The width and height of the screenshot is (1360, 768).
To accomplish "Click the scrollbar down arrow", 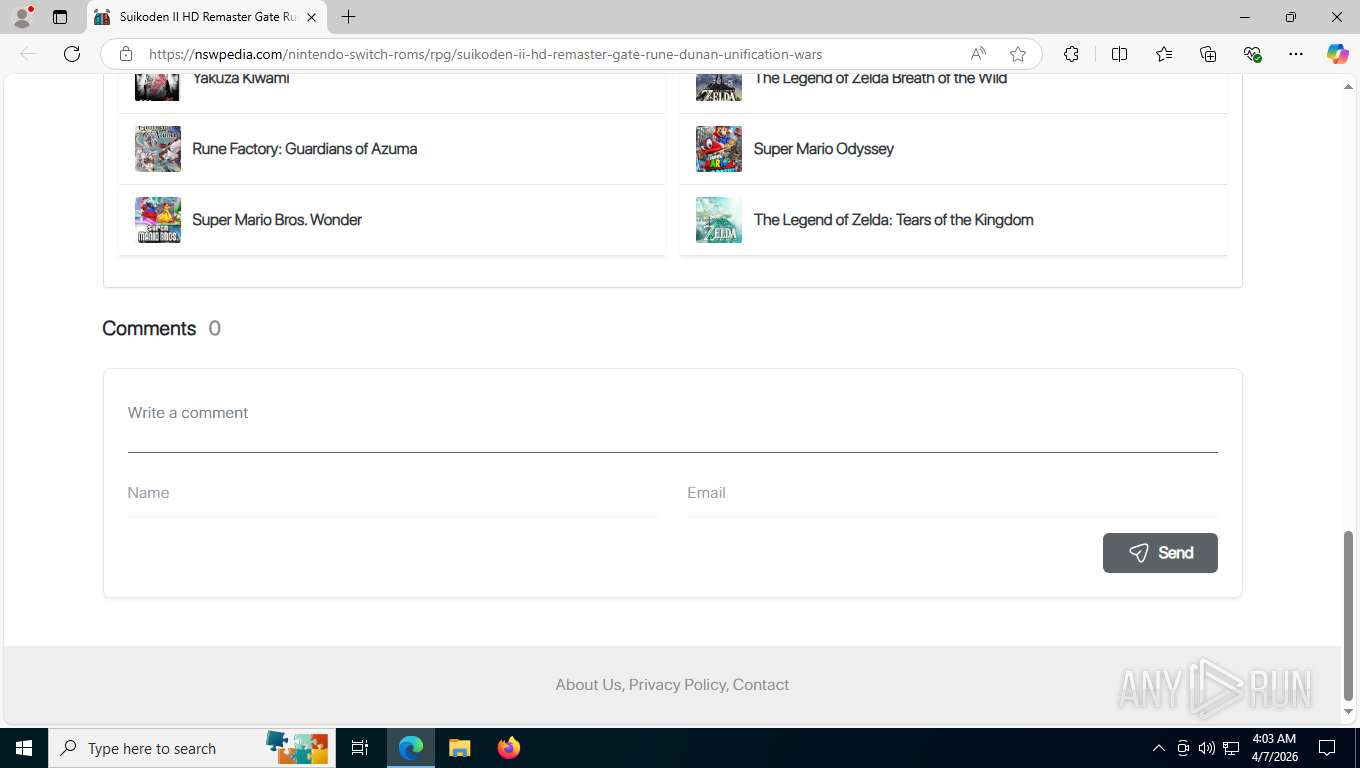I will coord(1348,712).
